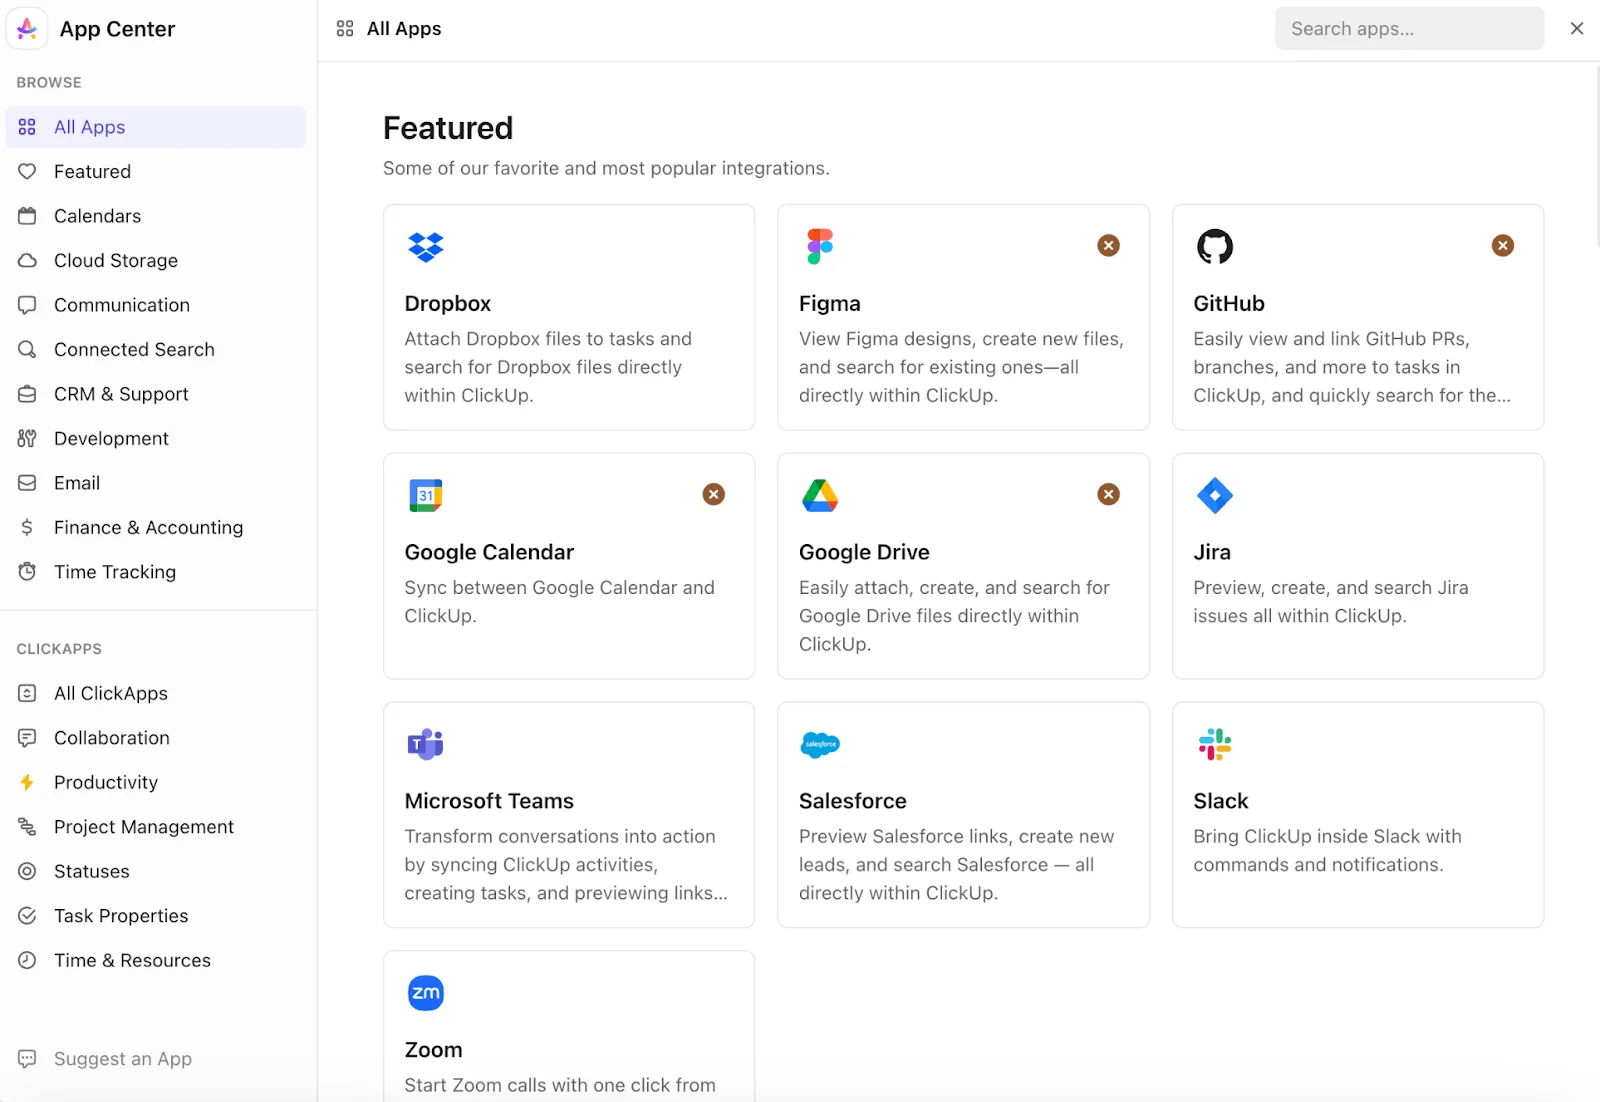Browse the Calendars category

pos(156,216)
